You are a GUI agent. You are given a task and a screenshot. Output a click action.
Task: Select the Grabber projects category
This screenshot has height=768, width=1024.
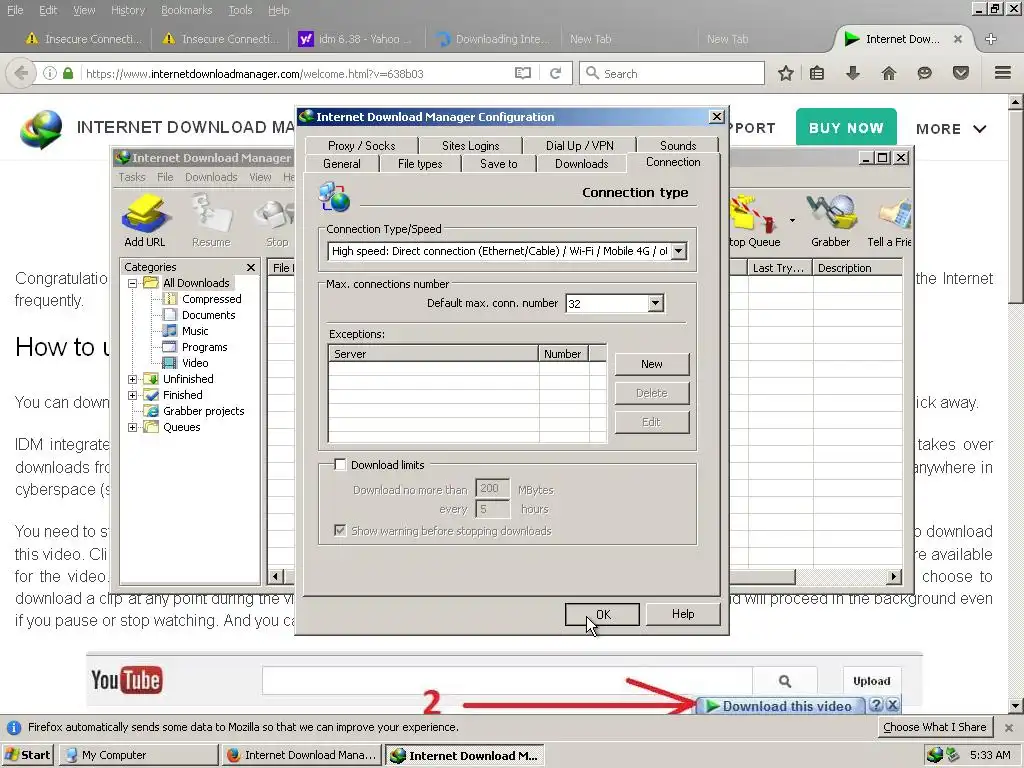point(204,411)
